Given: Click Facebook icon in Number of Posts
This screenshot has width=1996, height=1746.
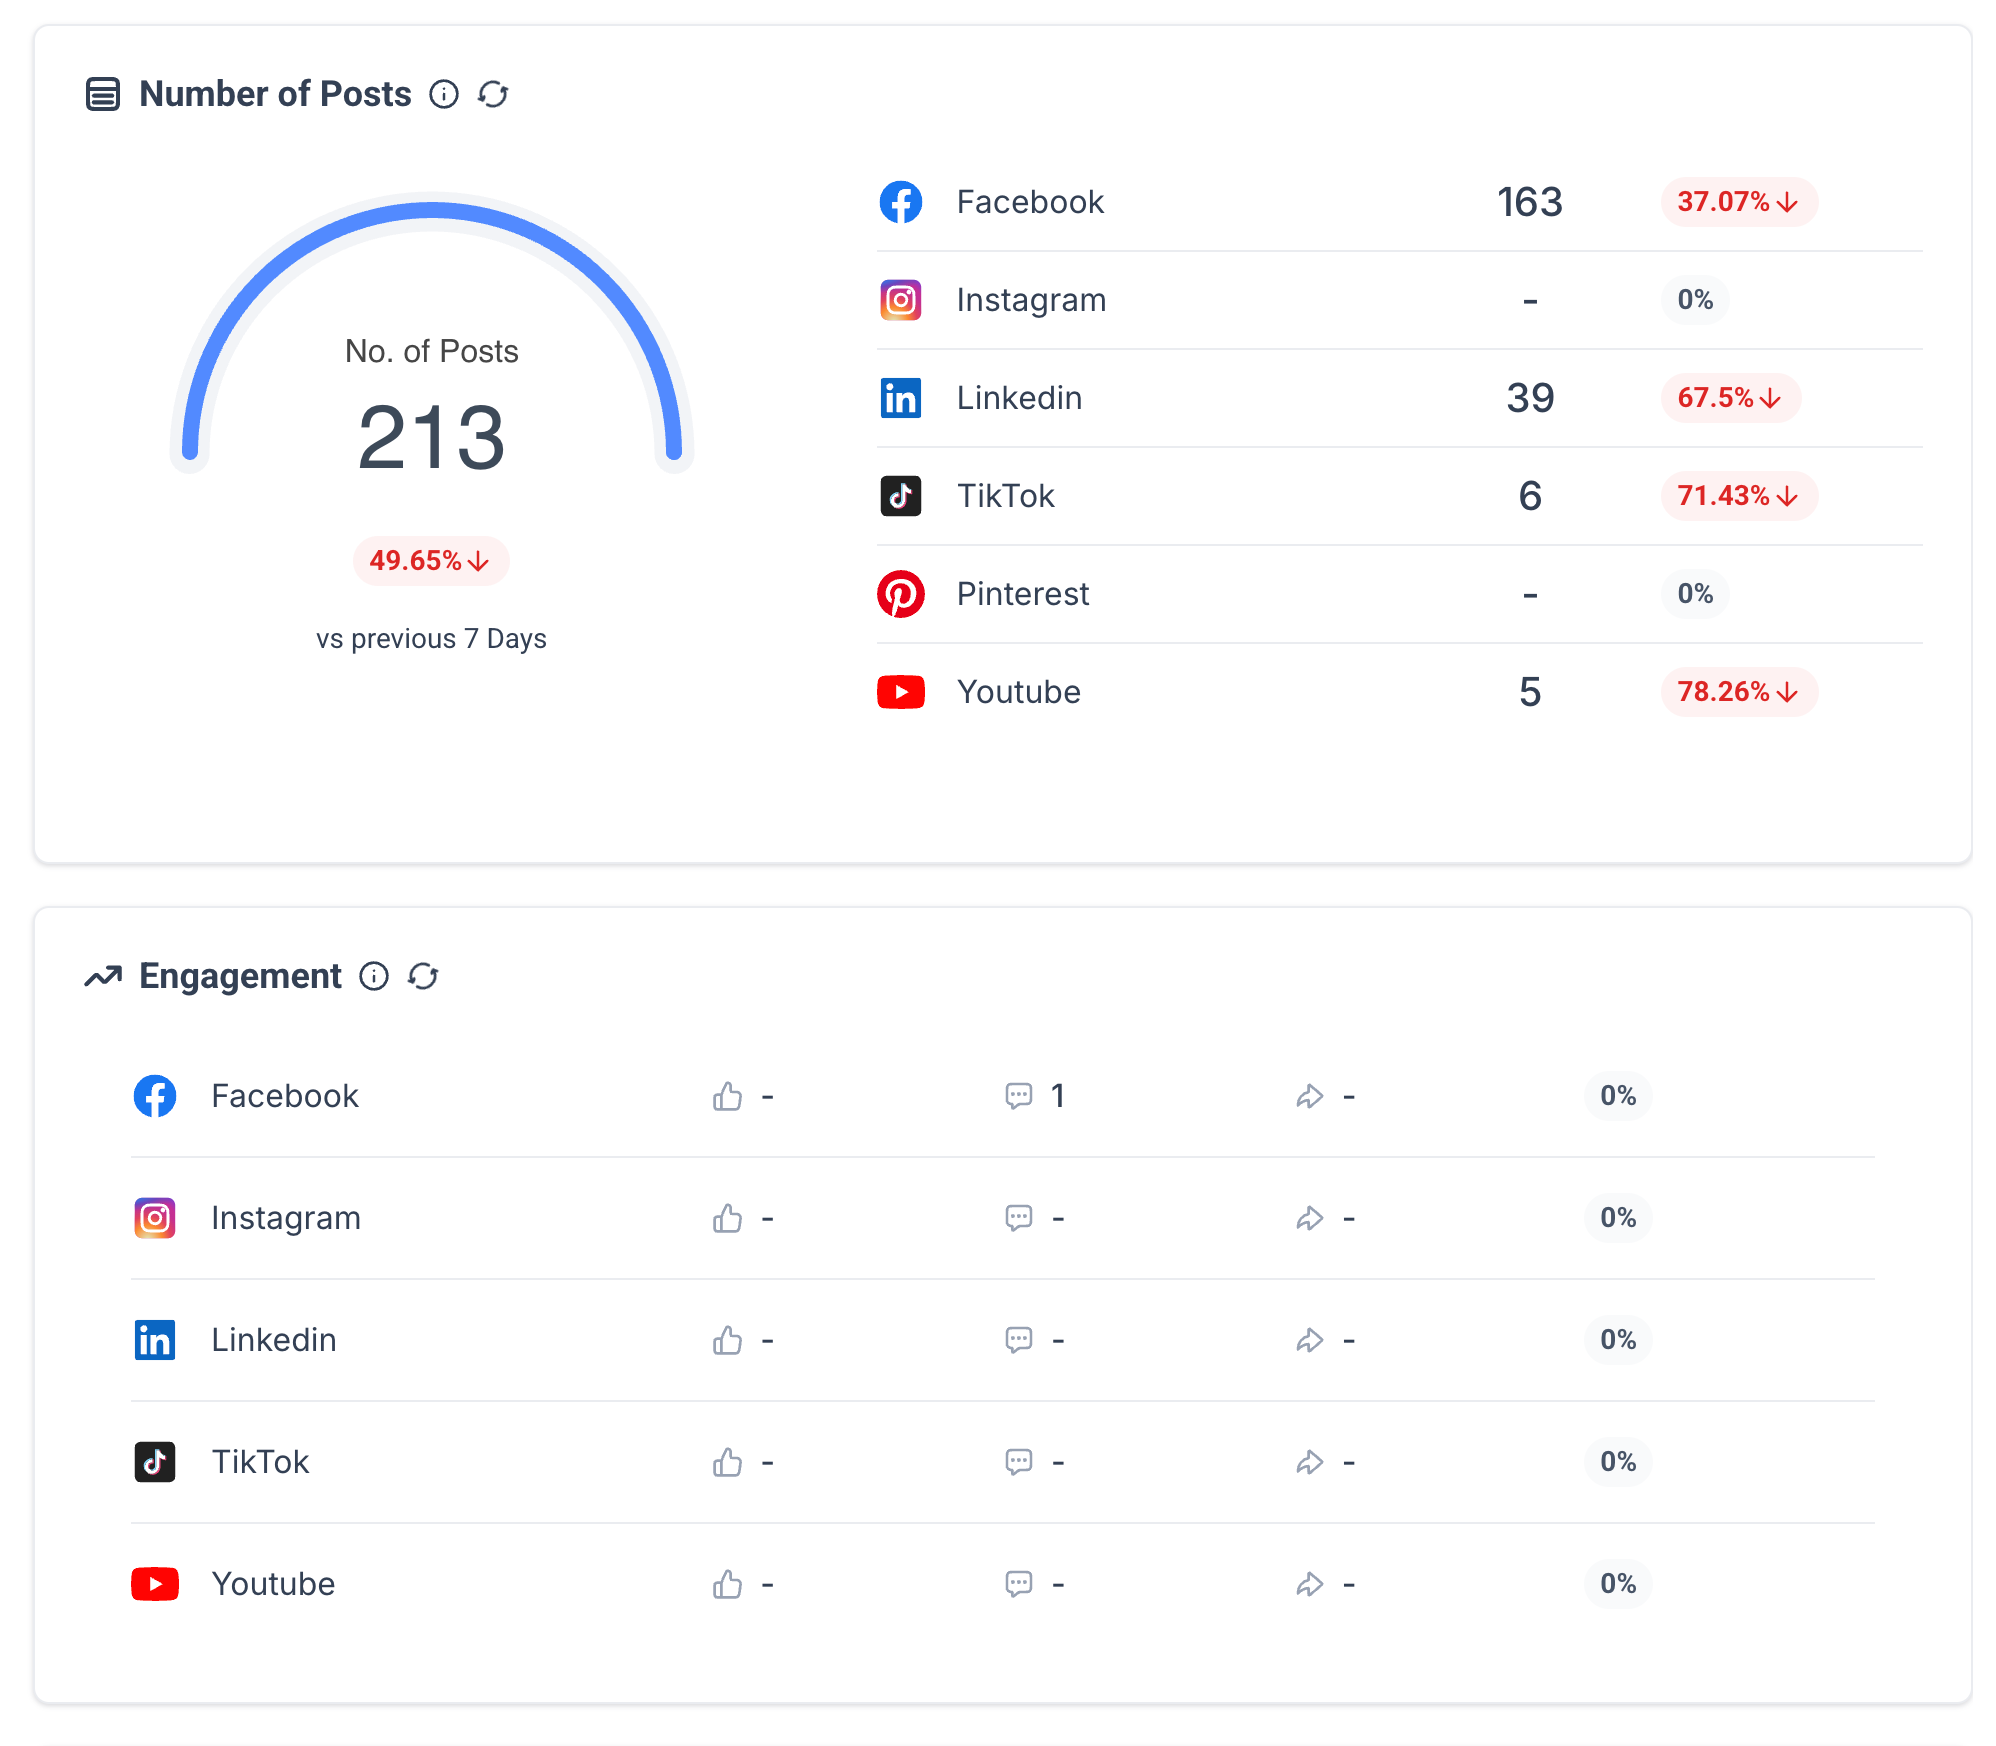Looking at the screenshot, I should (901, 202).
